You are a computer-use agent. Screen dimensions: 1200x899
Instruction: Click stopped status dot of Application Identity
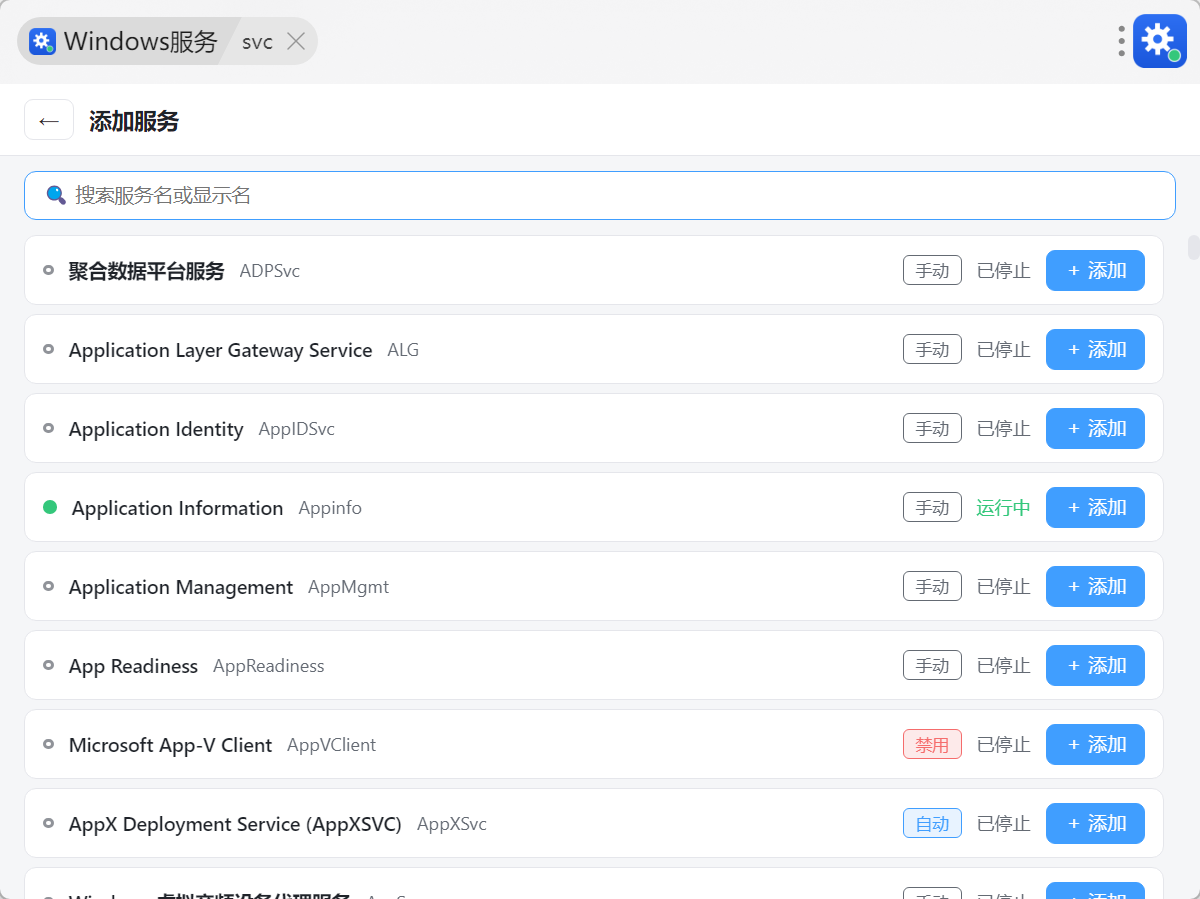tap(48, 428)
